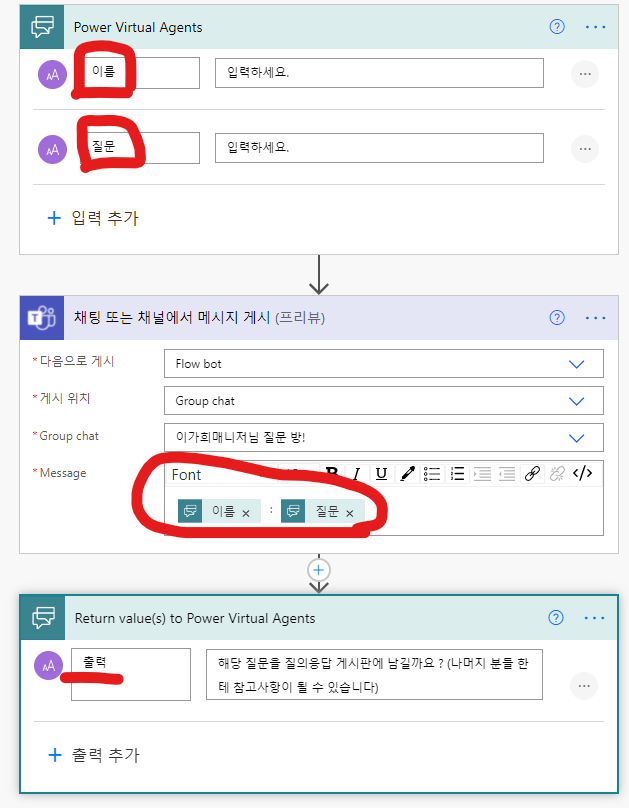Screen dimensions: 629x808
Task: Click the text type icon beside 질문 input
Action: (x=53, y=150)
